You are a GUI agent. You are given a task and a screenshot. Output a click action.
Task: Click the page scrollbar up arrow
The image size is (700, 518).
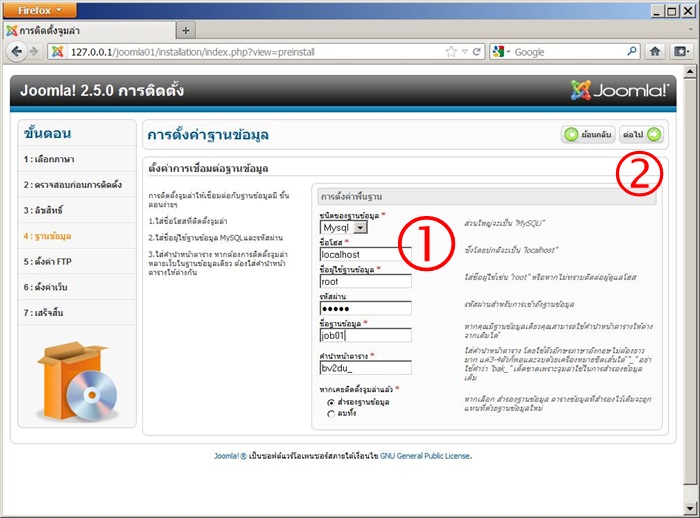coord(690,71)
